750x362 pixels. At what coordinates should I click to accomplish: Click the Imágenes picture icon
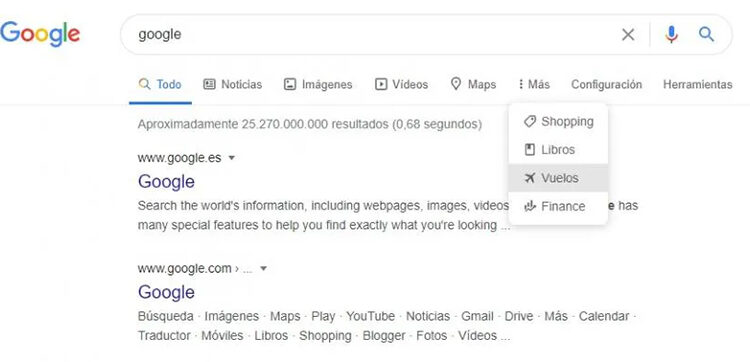click(290, 85)
